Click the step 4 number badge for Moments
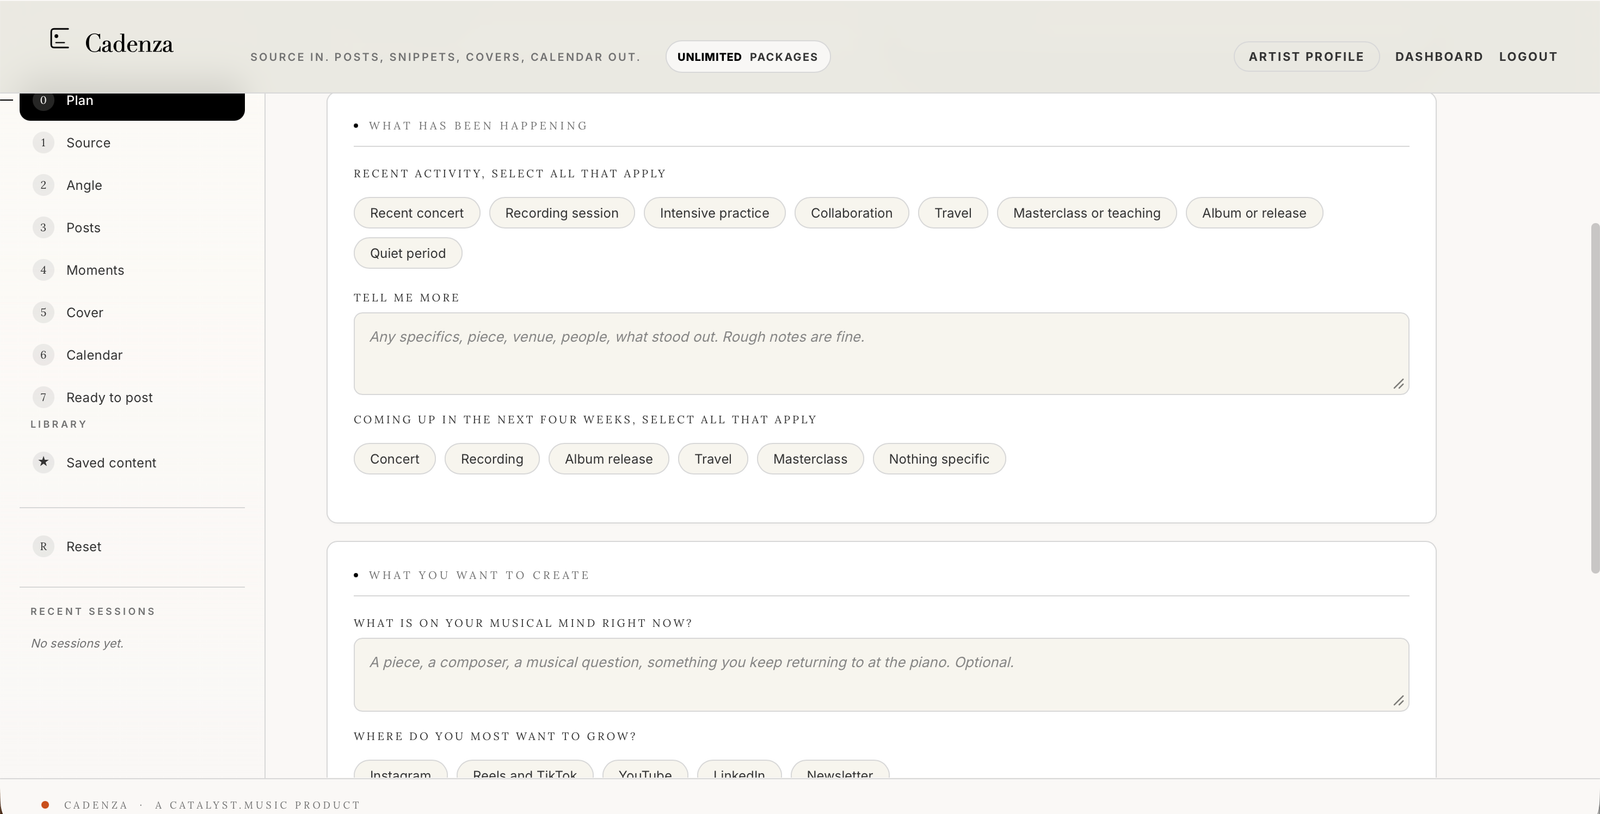The height and width of the screenshot is (814, 1600). (x=43, y=270)
